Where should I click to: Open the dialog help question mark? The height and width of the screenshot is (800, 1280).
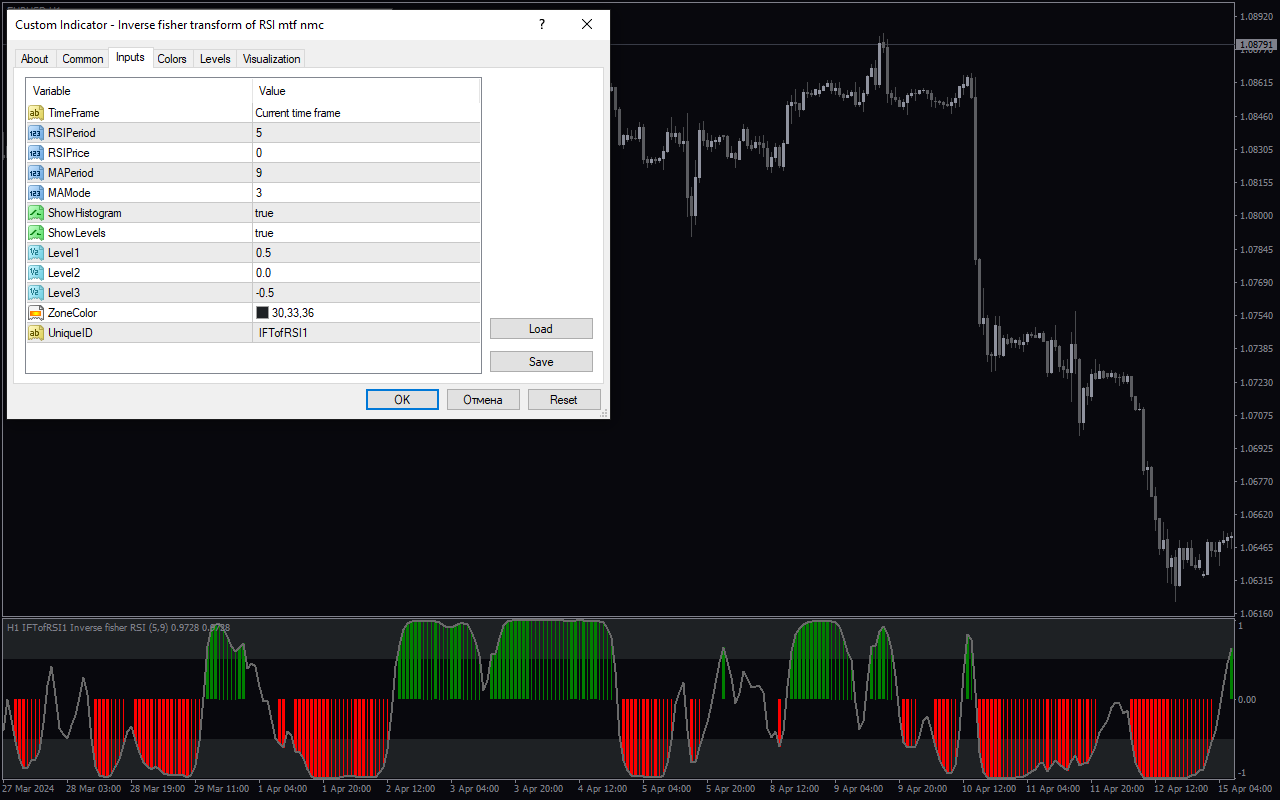point(542,25)
